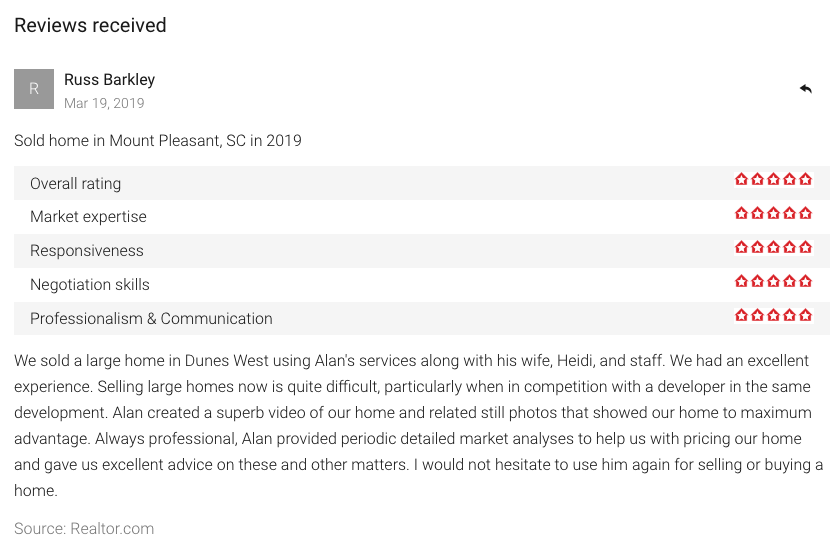Click the Market expertise stars

773,213
